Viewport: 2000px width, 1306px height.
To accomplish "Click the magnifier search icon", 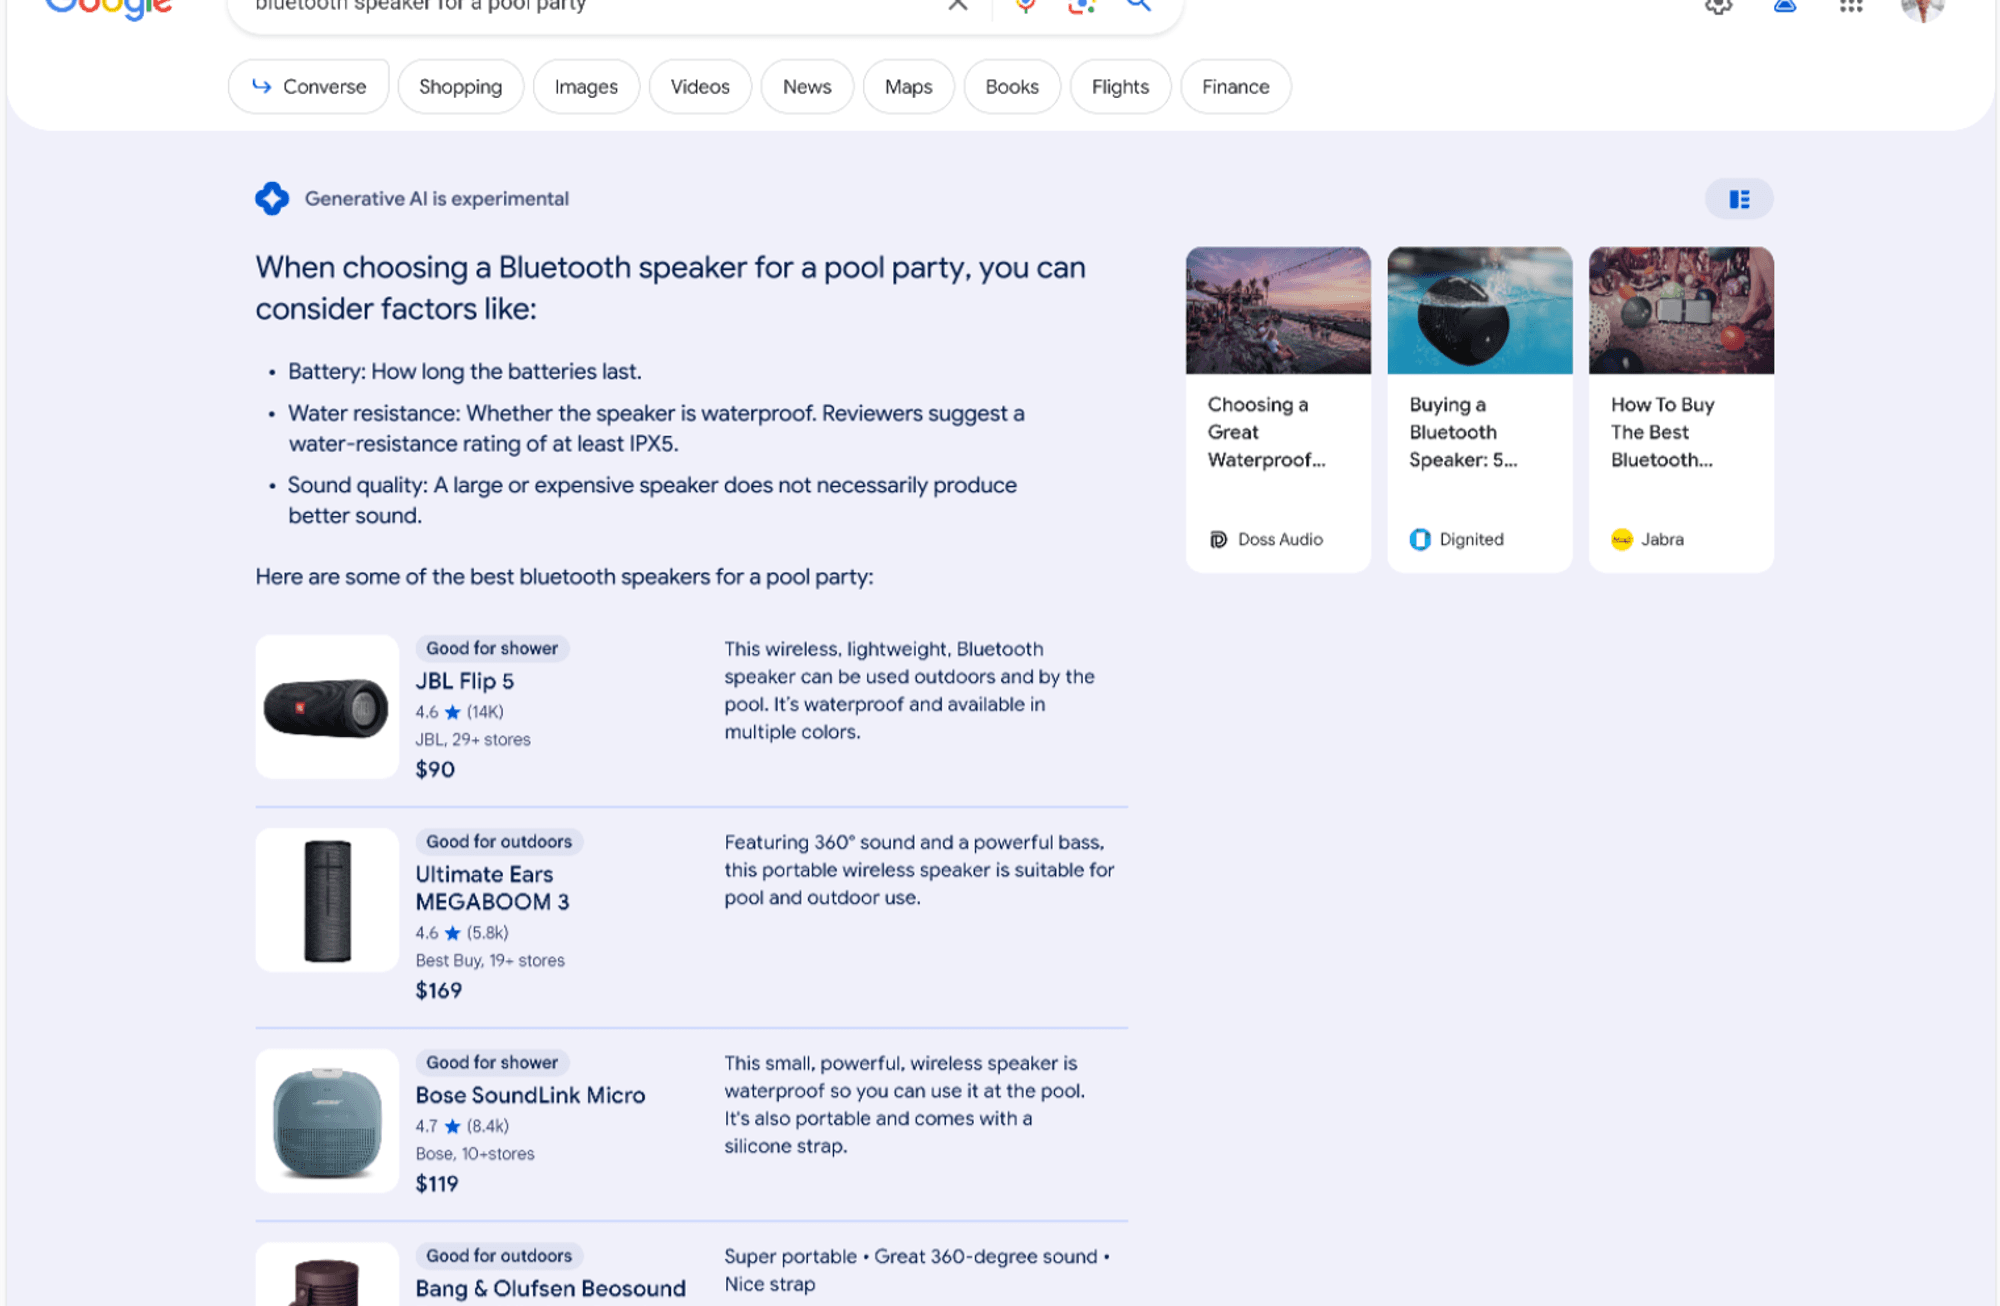I will pos(1138,5).
